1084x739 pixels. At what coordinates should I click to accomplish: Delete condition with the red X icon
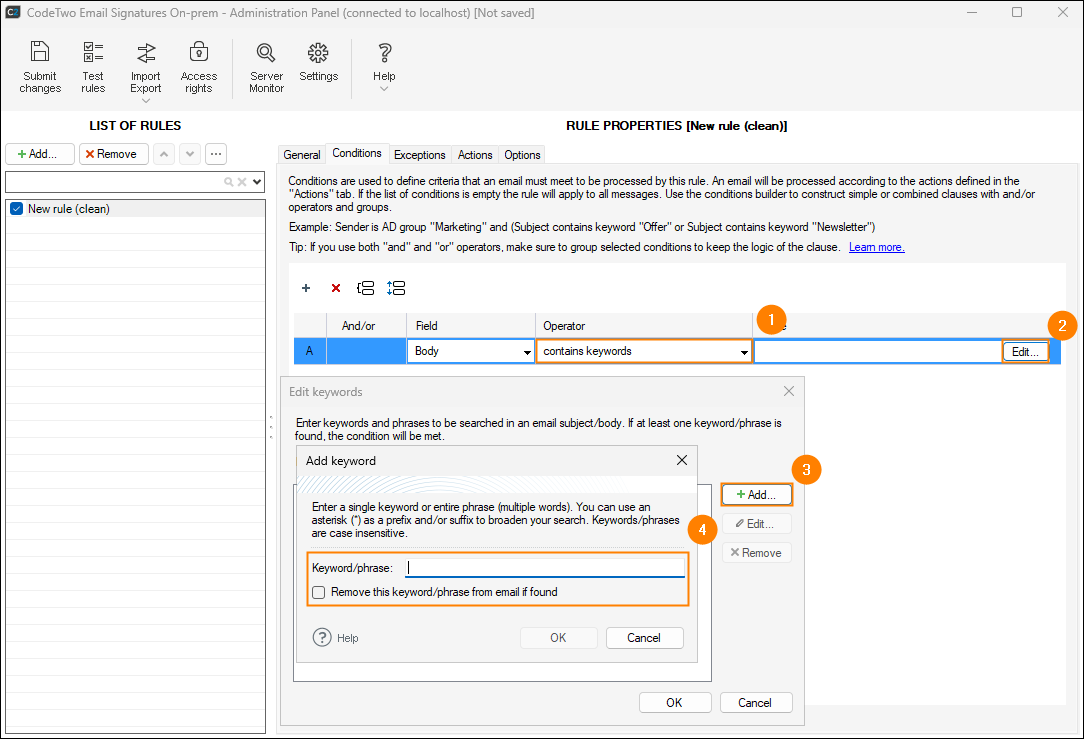pos(336,288)
